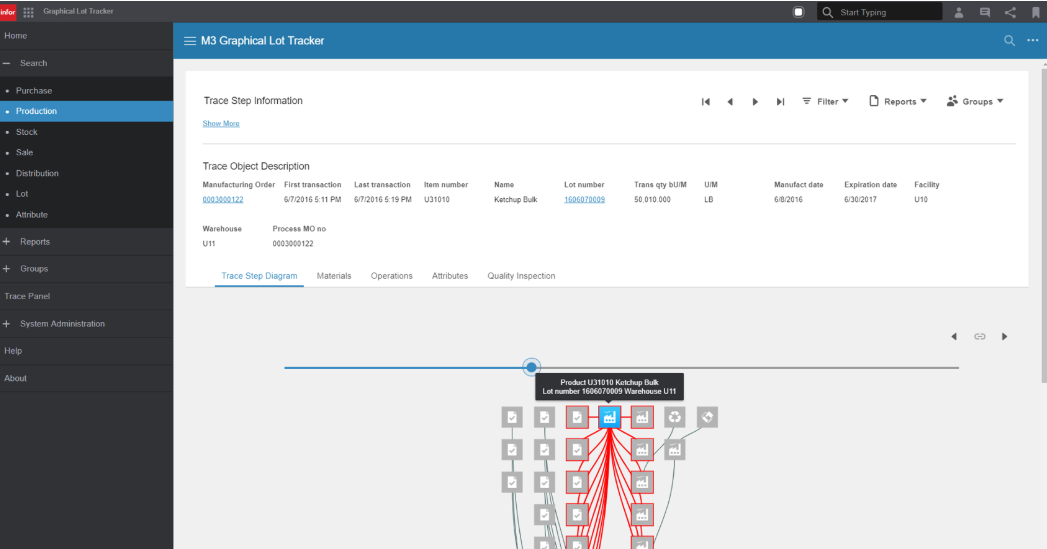This screenshot has height=549, width=1047.
Task: Click the square stop icon beside search
Action: coord(798,12)
